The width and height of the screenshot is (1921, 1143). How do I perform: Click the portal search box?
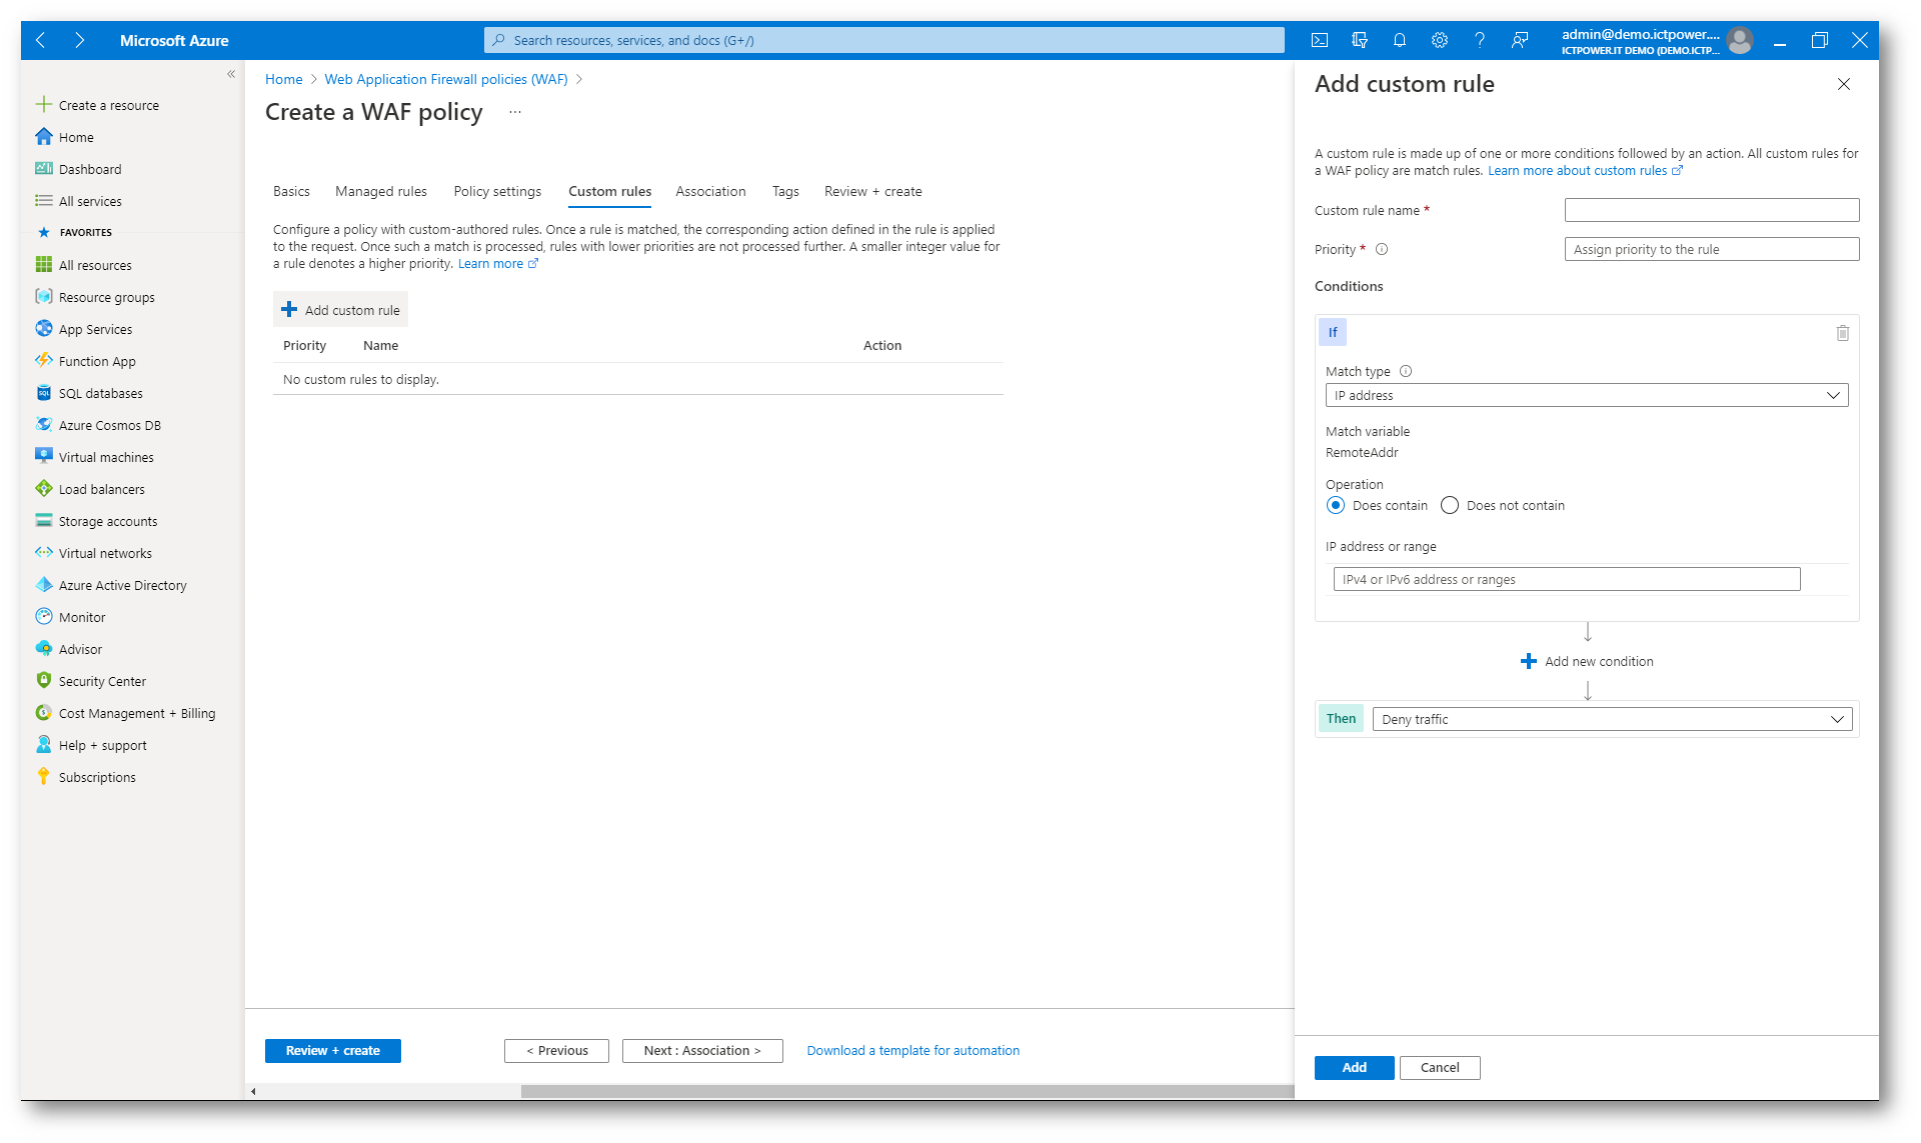pos(884,40)
